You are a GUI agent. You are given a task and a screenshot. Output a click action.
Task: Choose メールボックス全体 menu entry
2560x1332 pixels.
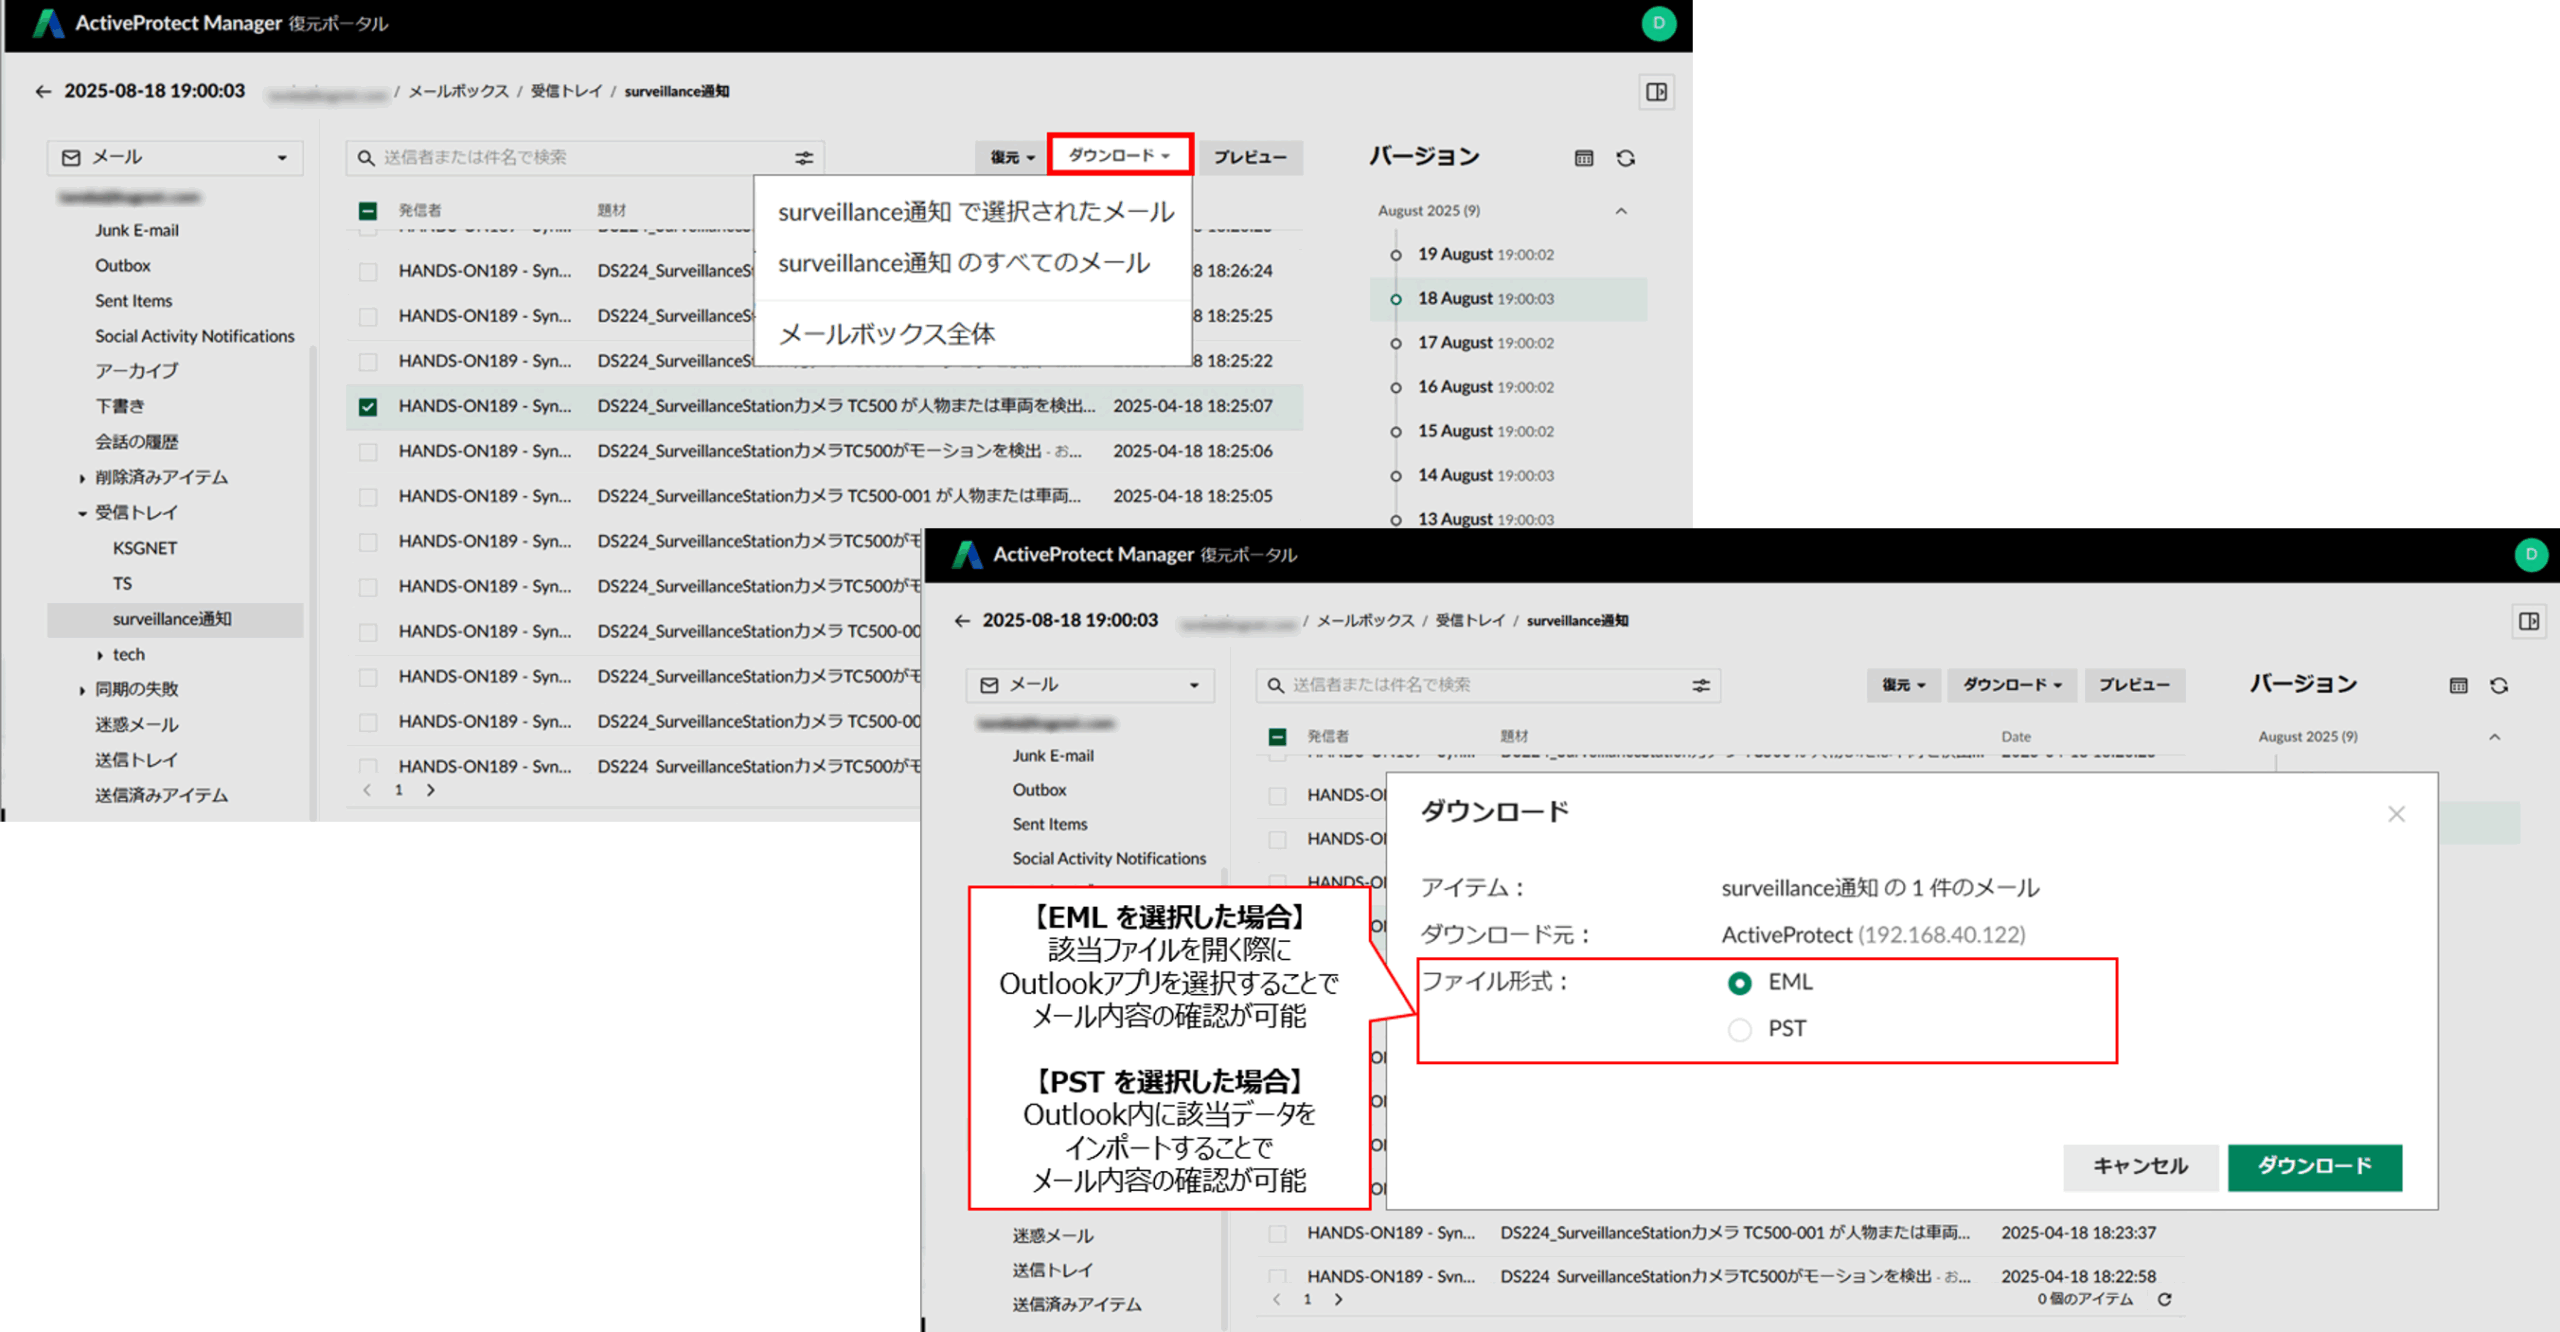886,334
